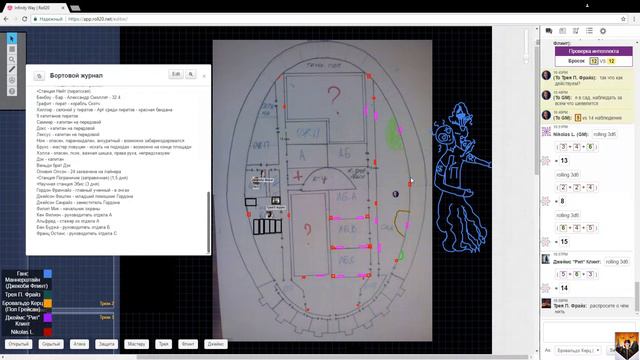The width and height of the screenshot is (640, 360).
Task: Click the chat log vertical scrollbar
Action: 637,298
